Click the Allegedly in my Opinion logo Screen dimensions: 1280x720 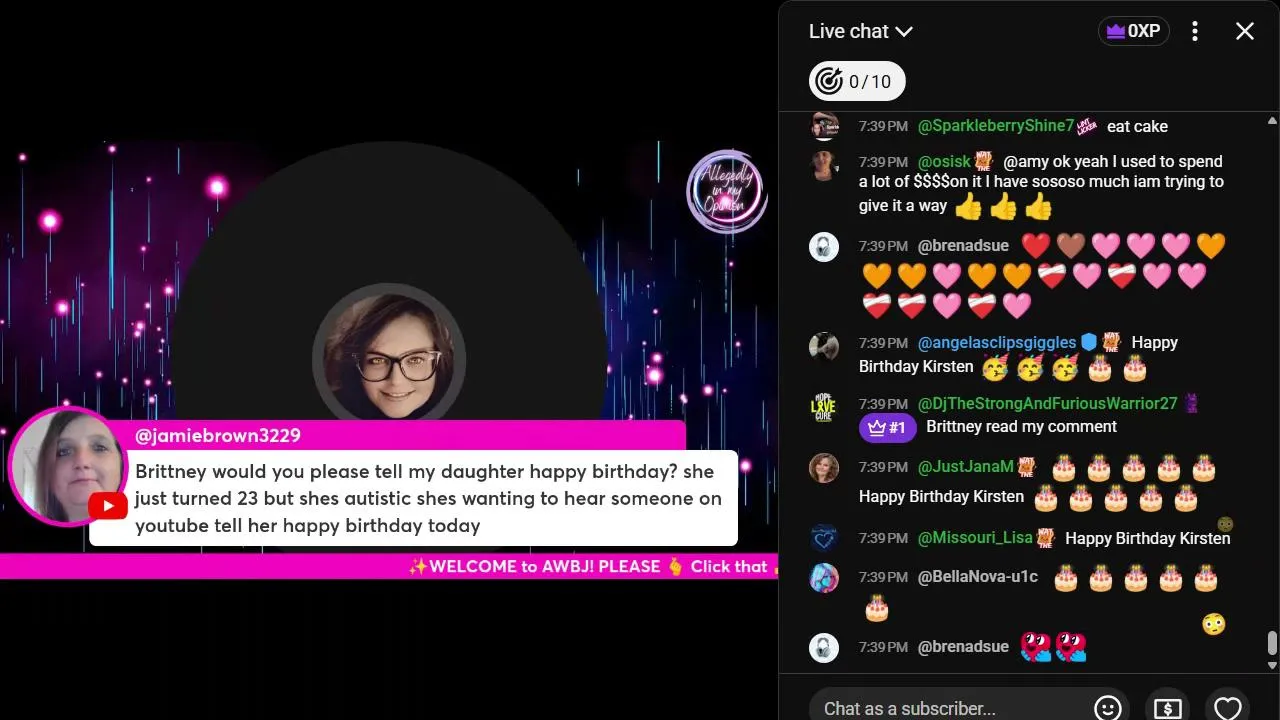726,191
